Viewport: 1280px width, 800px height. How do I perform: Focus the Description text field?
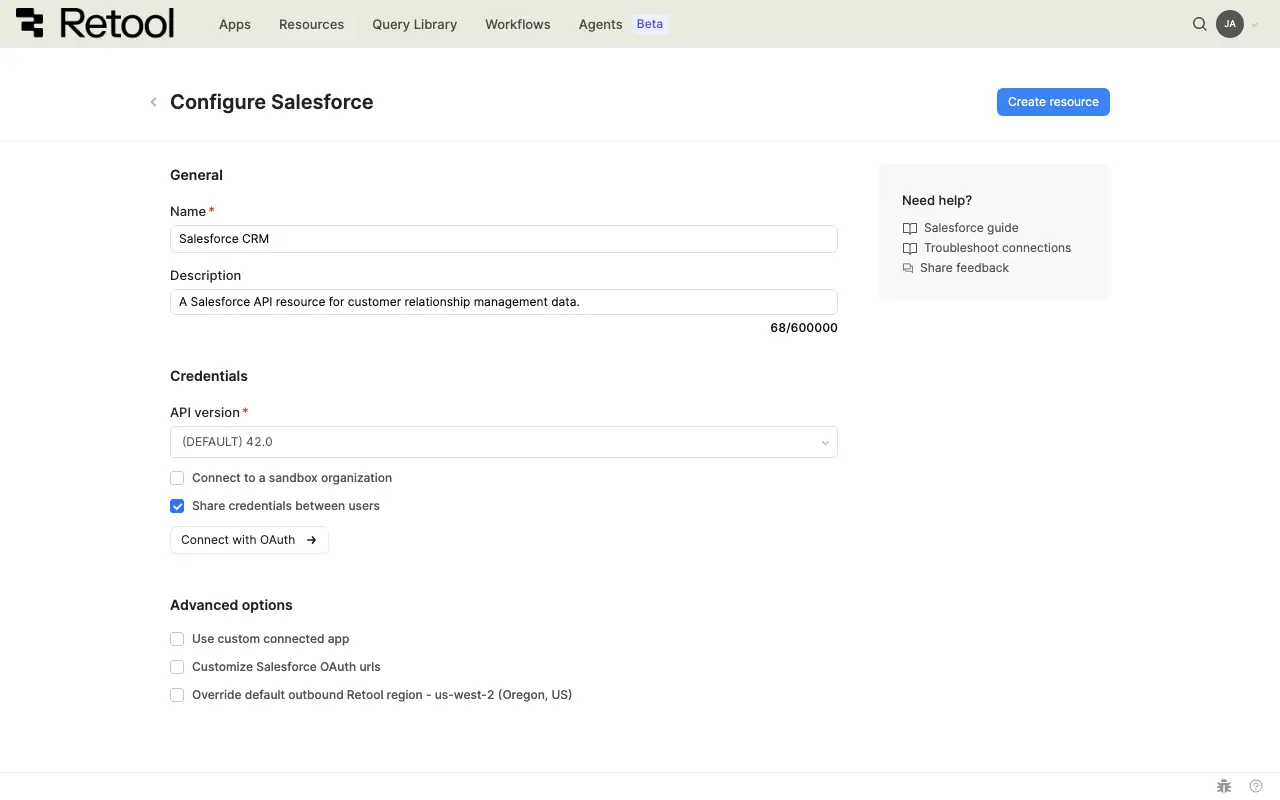coord(503,302)
